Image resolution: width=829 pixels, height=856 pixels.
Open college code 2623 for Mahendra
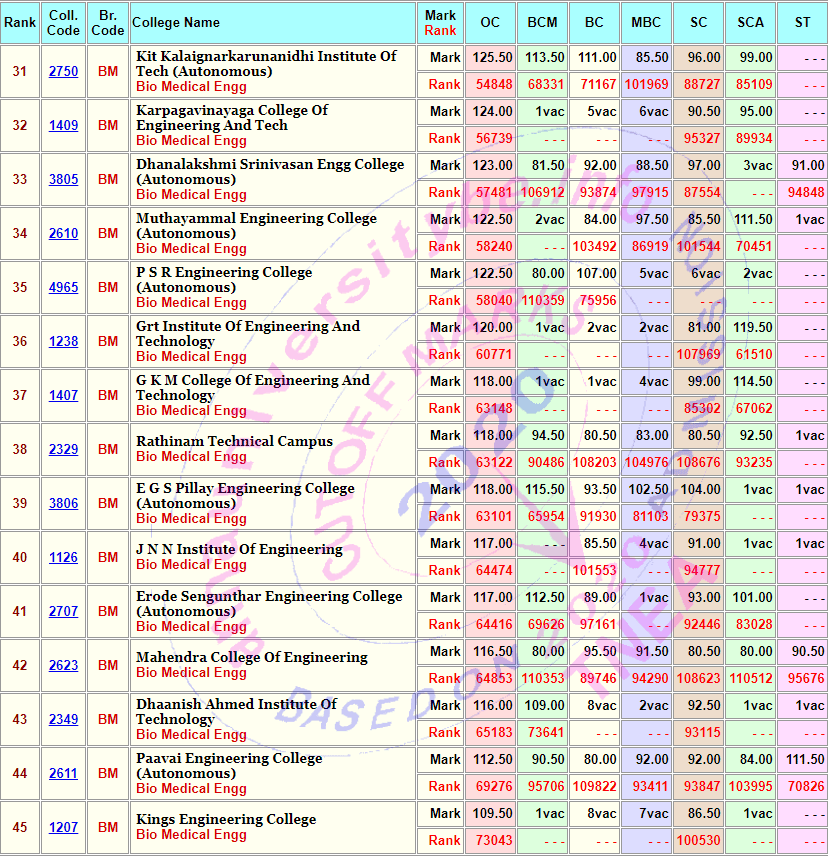pyautogui.click(x=63, y=666)
